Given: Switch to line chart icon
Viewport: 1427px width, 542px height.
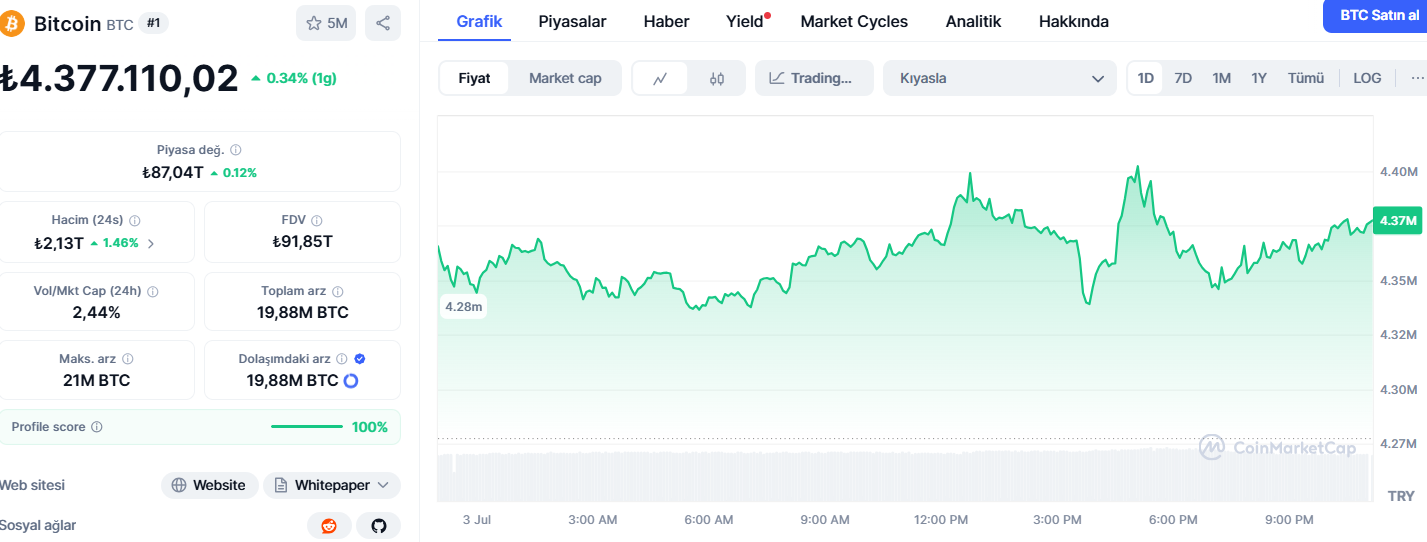Looking at the screenshot, I should (x=660, y=78).
